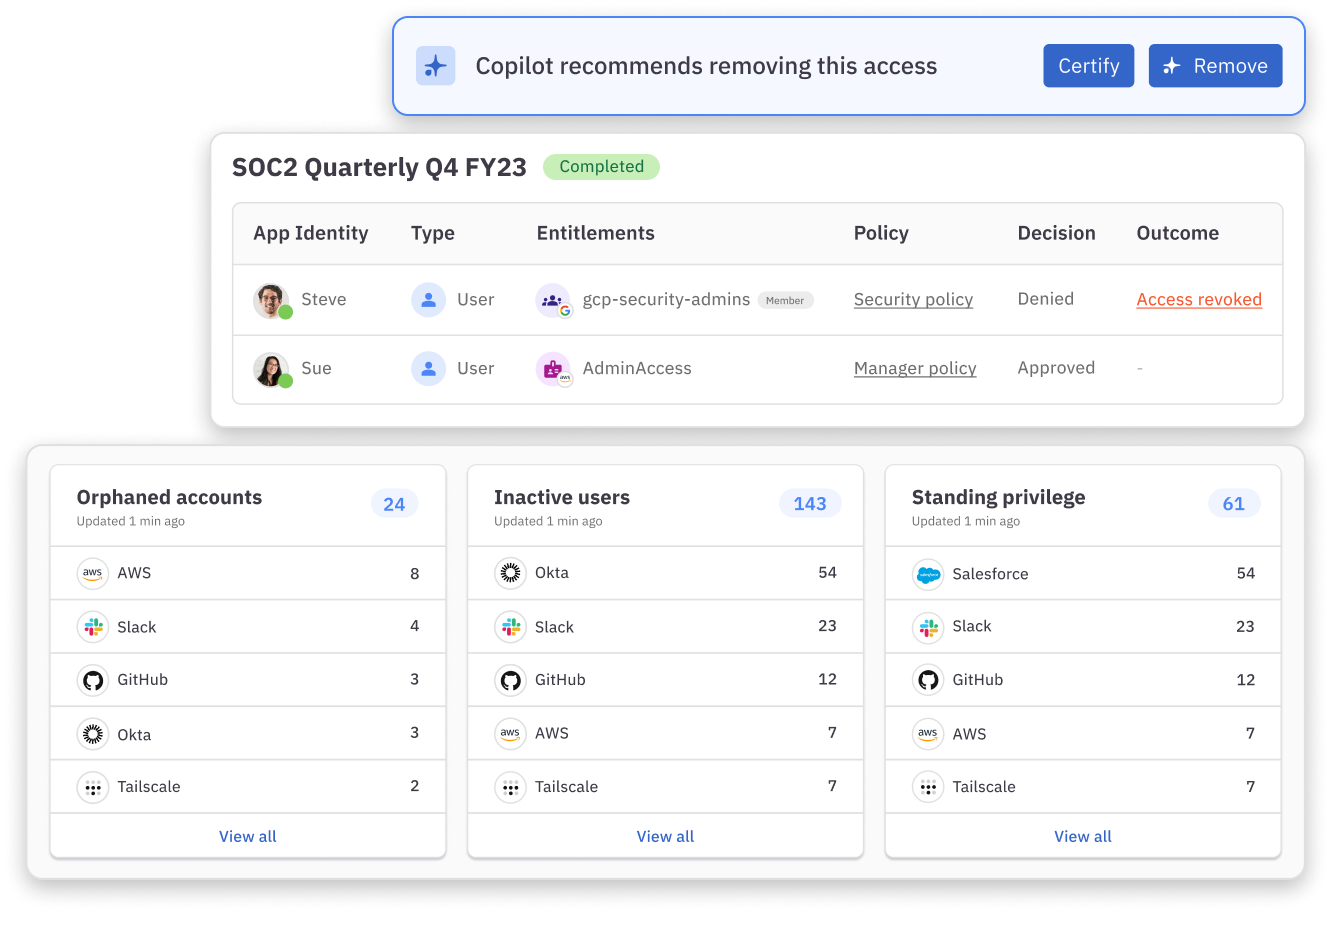Click Steve's profile avatar
This screenshot has width=1330, height=926.
coord(271,300)
